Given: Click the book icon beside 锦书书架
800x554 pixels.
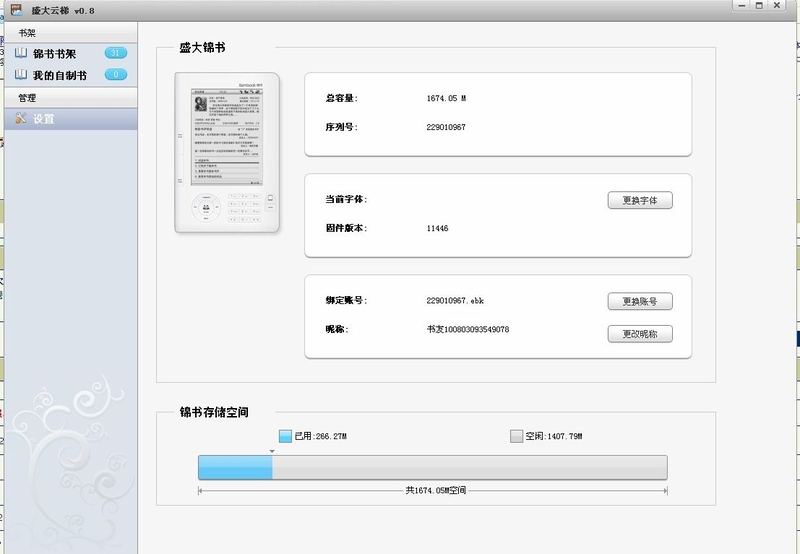Looking at the screenshot, I should coord(20,53).
